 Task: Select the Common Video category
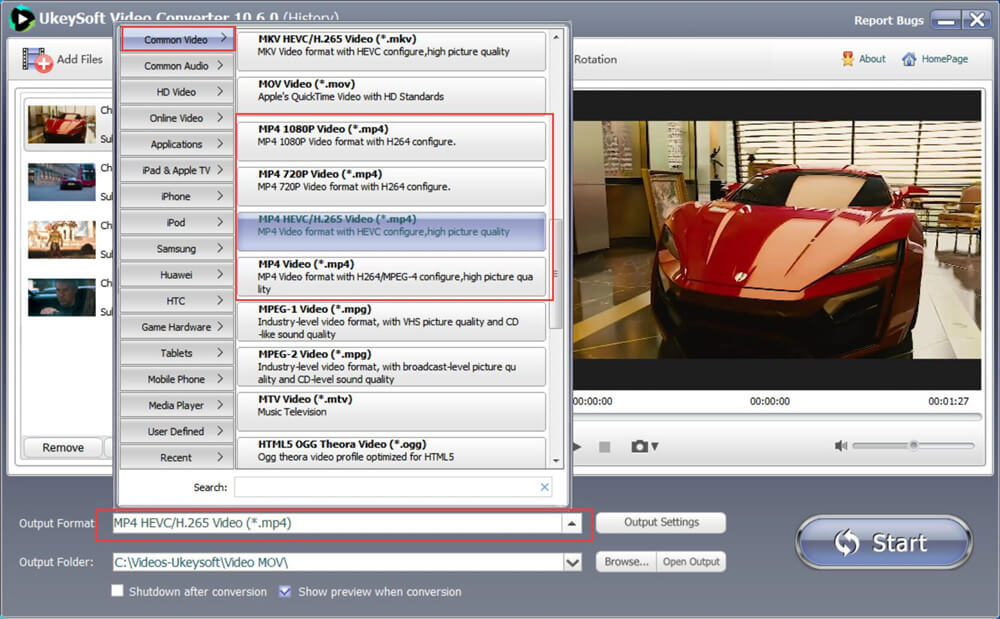point(178,40)
